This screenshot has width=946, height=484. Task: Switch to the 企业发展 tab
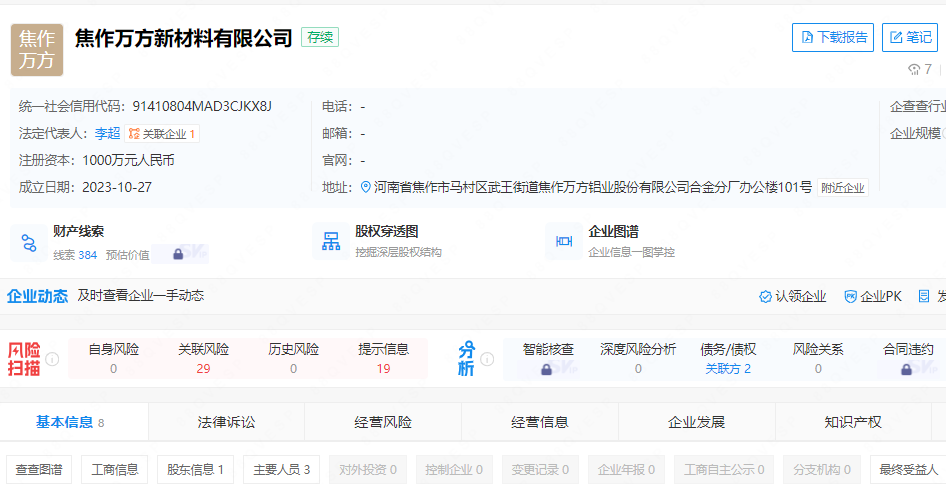pyautogui.click(x=697, y=422)
